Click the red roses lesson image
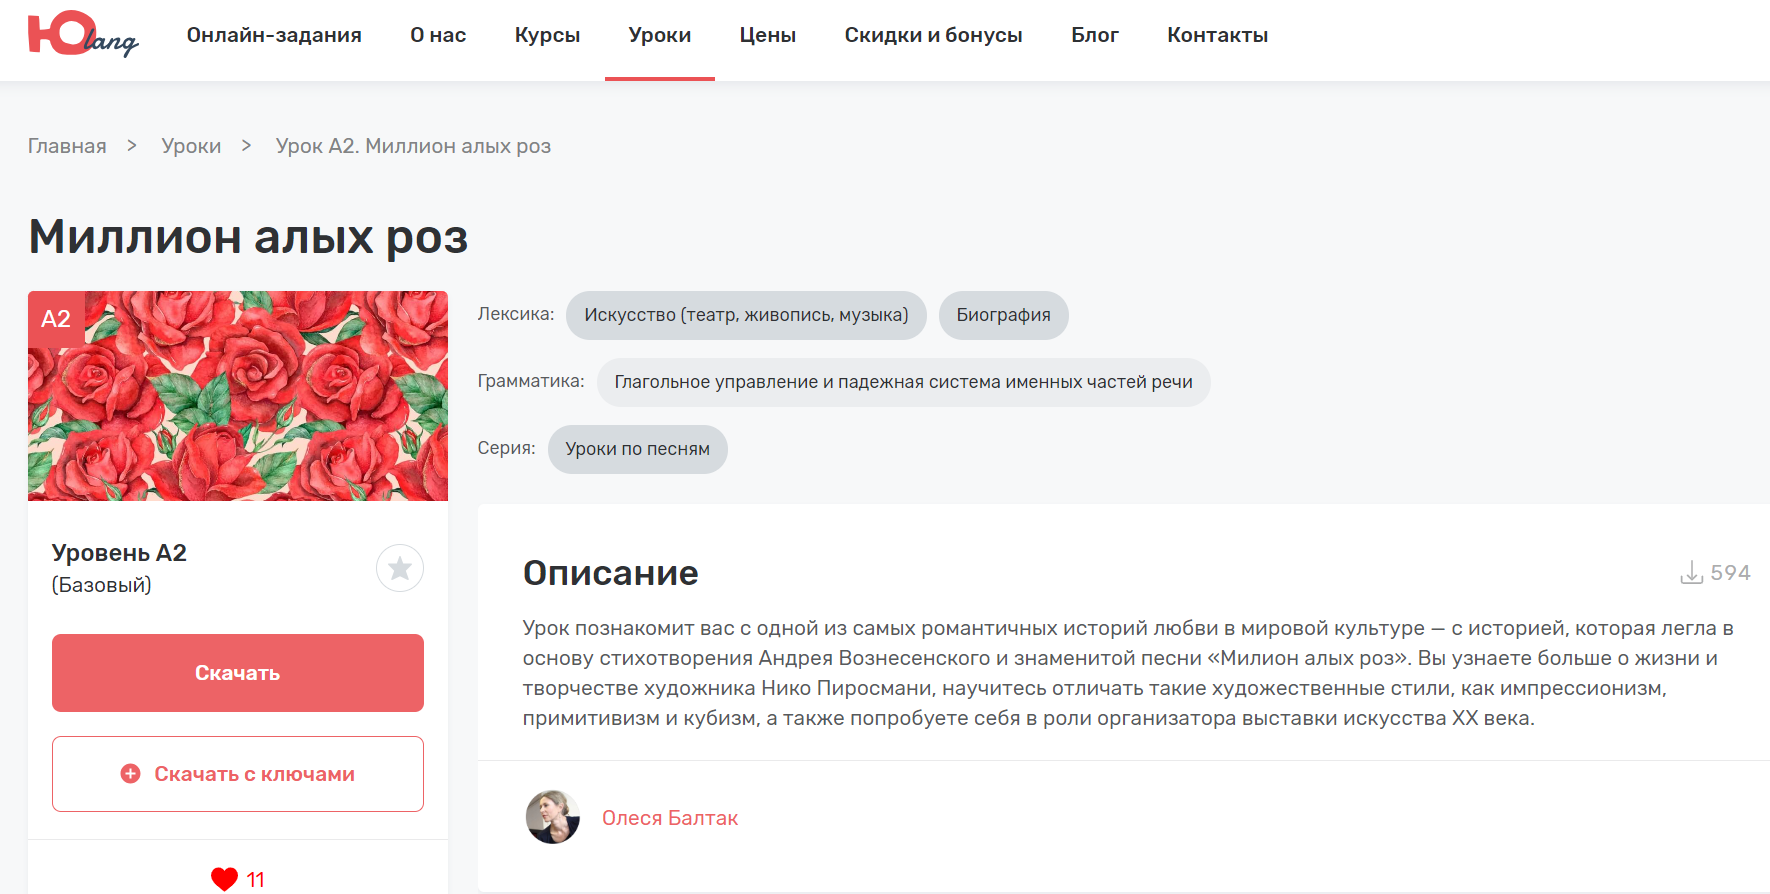This screenshot has width=1770, height=894. pyautogui.click(x=238, y=396)
